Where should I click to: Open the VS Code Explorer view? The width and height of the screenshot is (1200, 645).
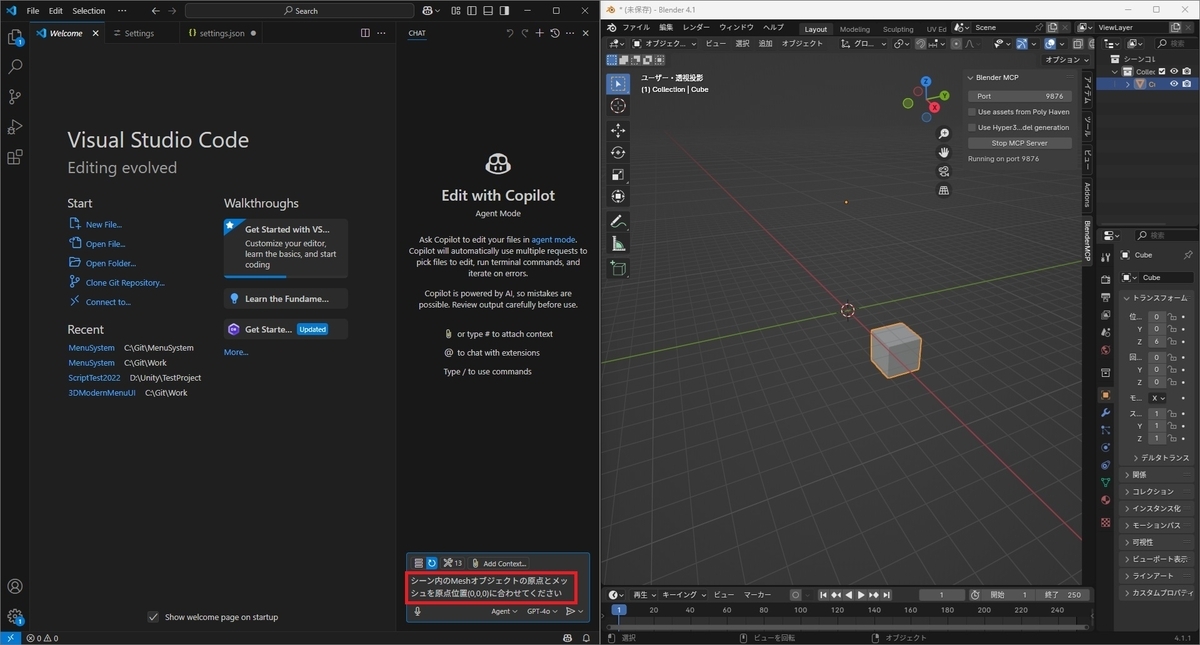coord(15,37)
